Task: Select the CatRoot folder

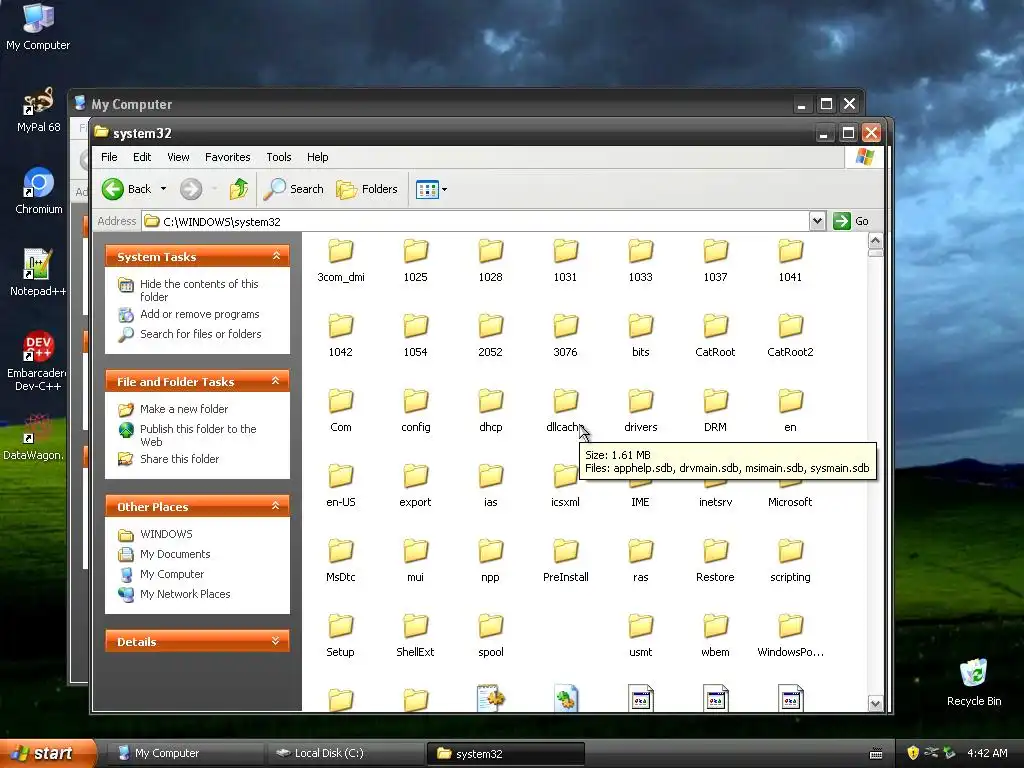Action: click(x=715, y=336)
